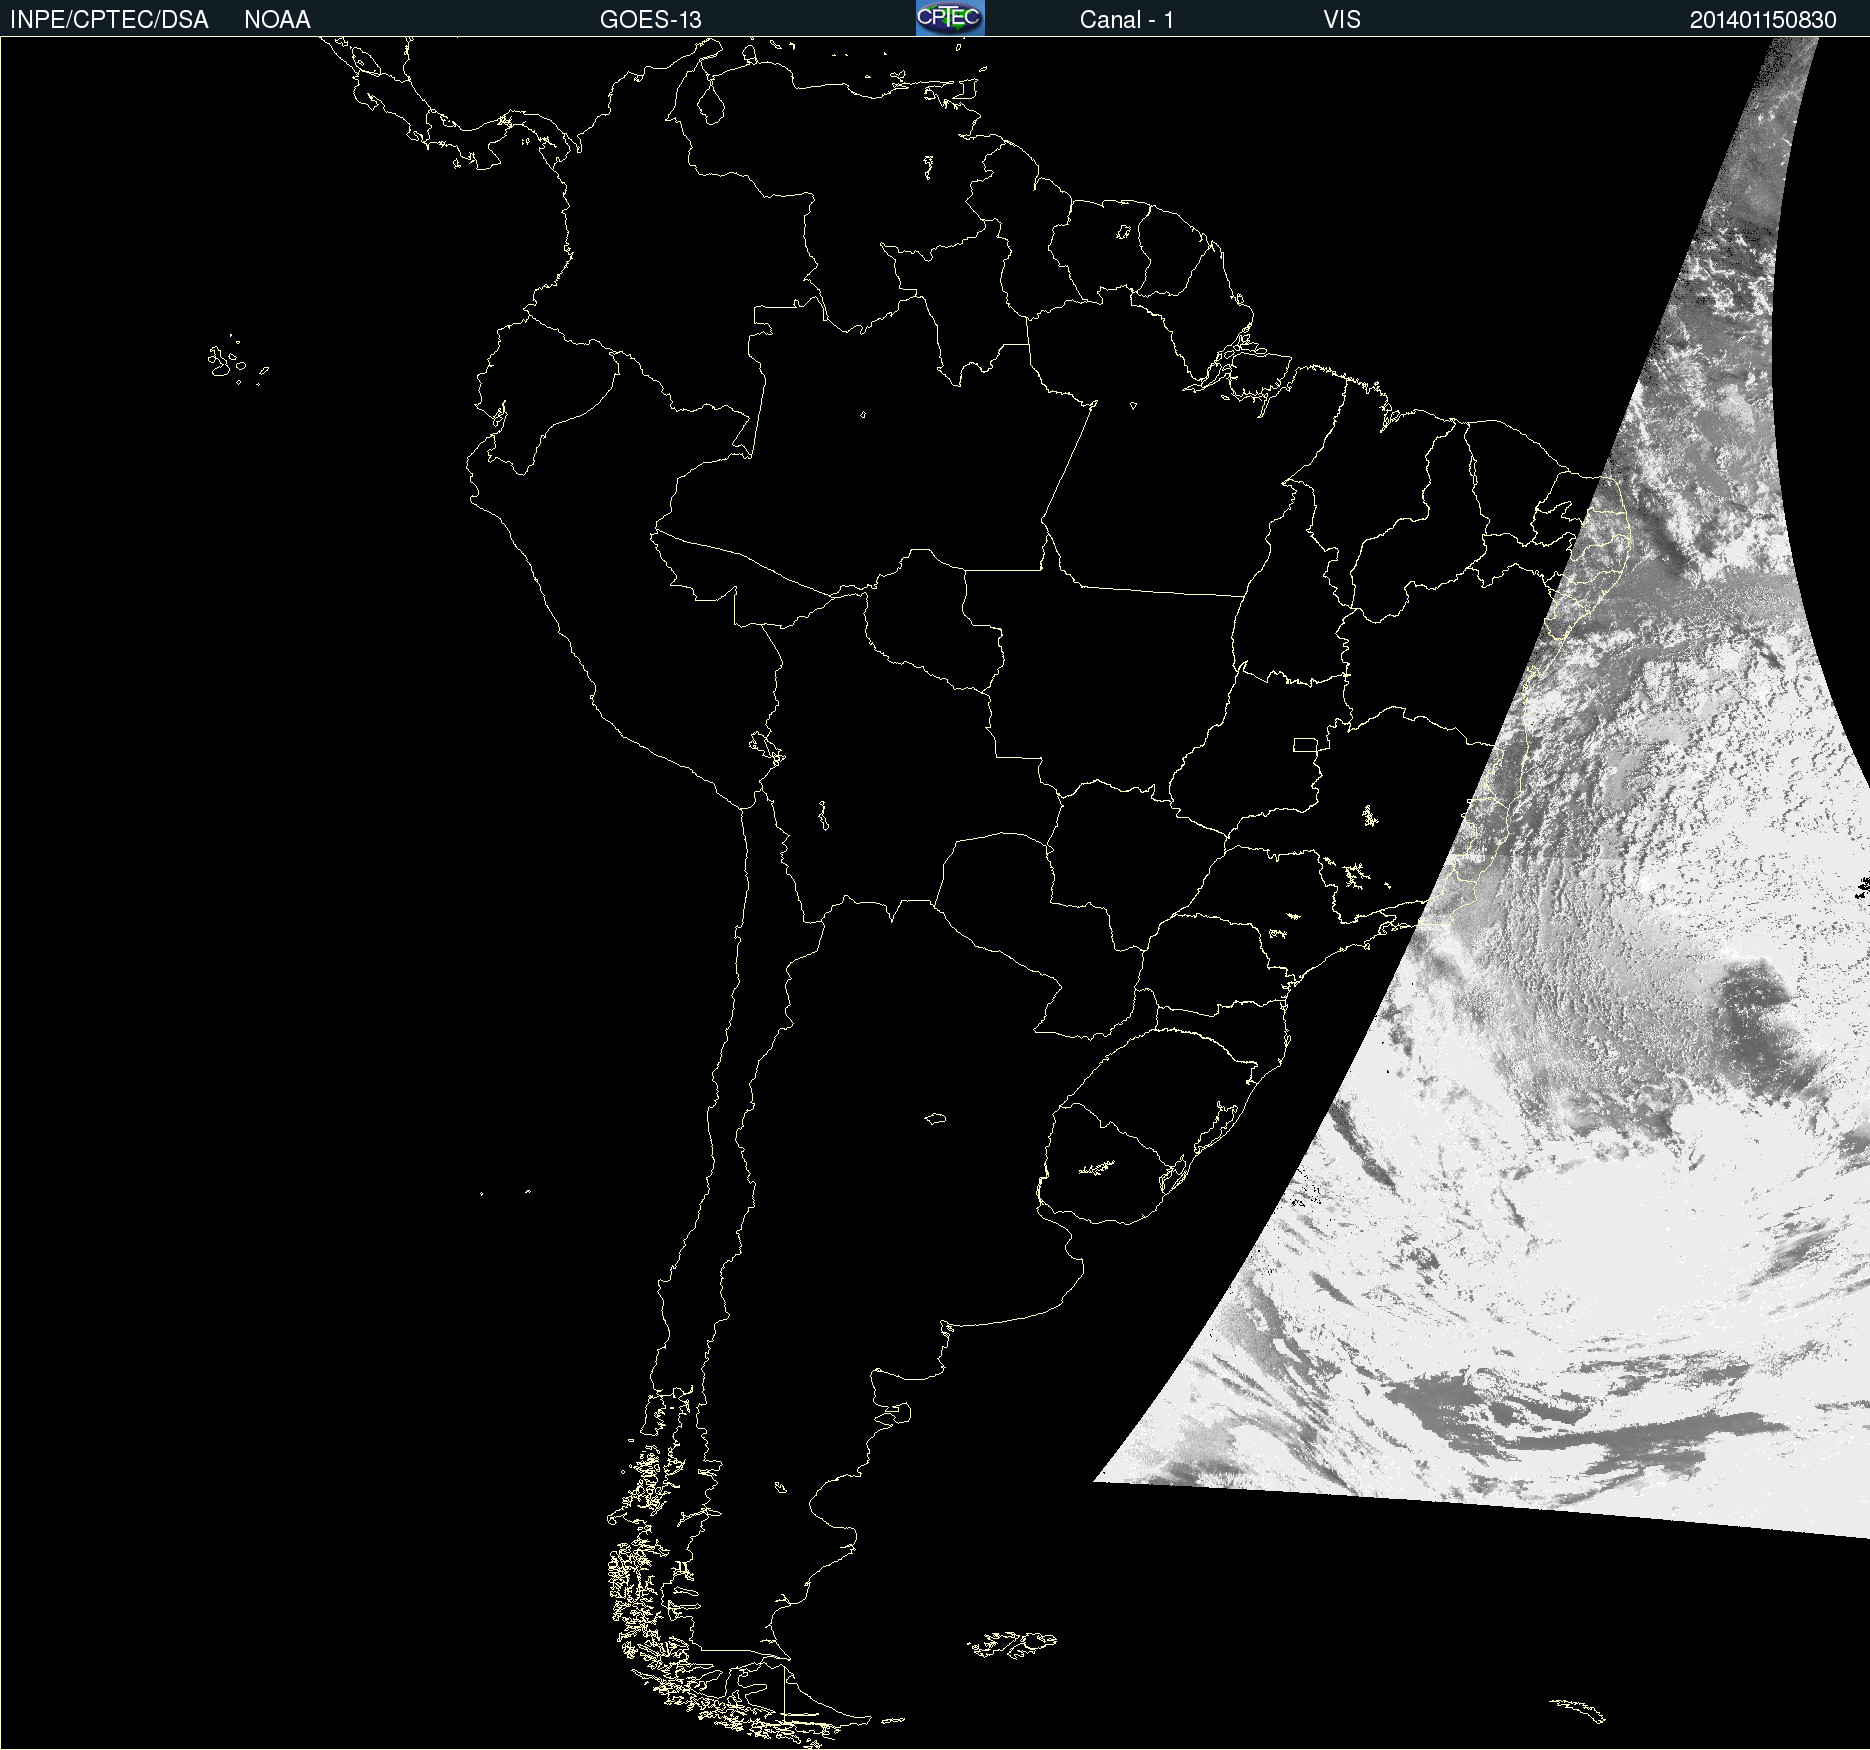Click the Falkland Islands outline
This screenshot has height=1750, width=1870.
[1012, 1644]
